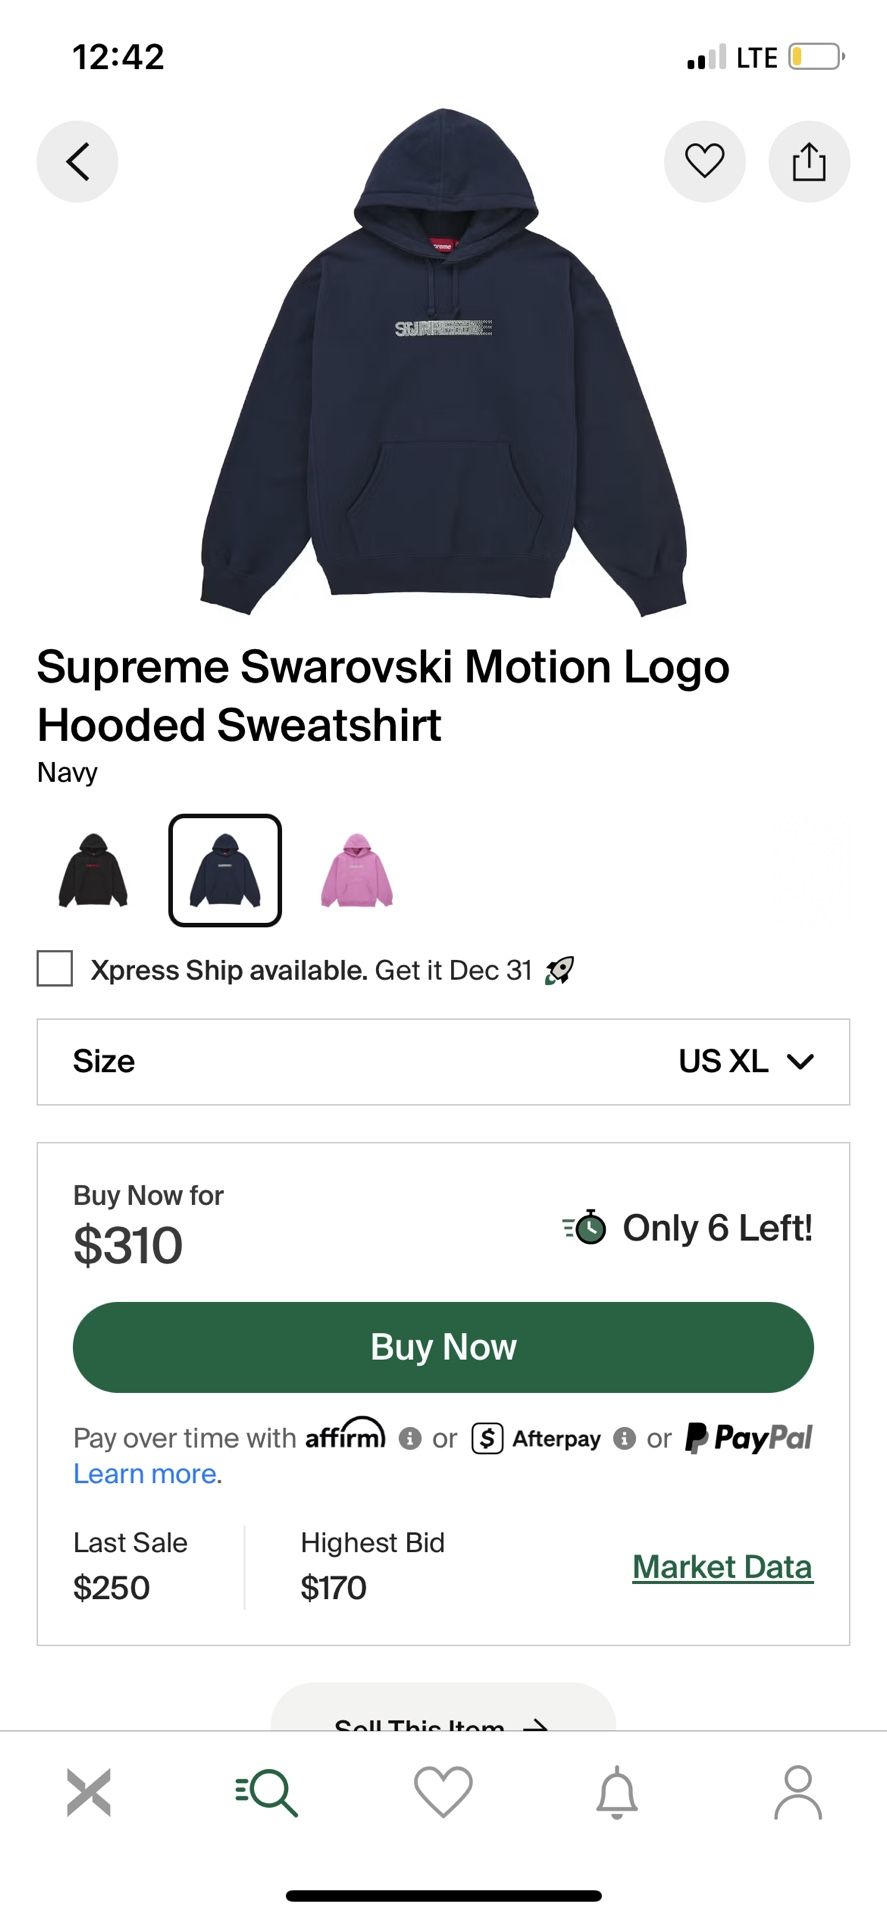The image size is (887, 1920).
Task: Open the Market Data link
Action: [722, 1567]
